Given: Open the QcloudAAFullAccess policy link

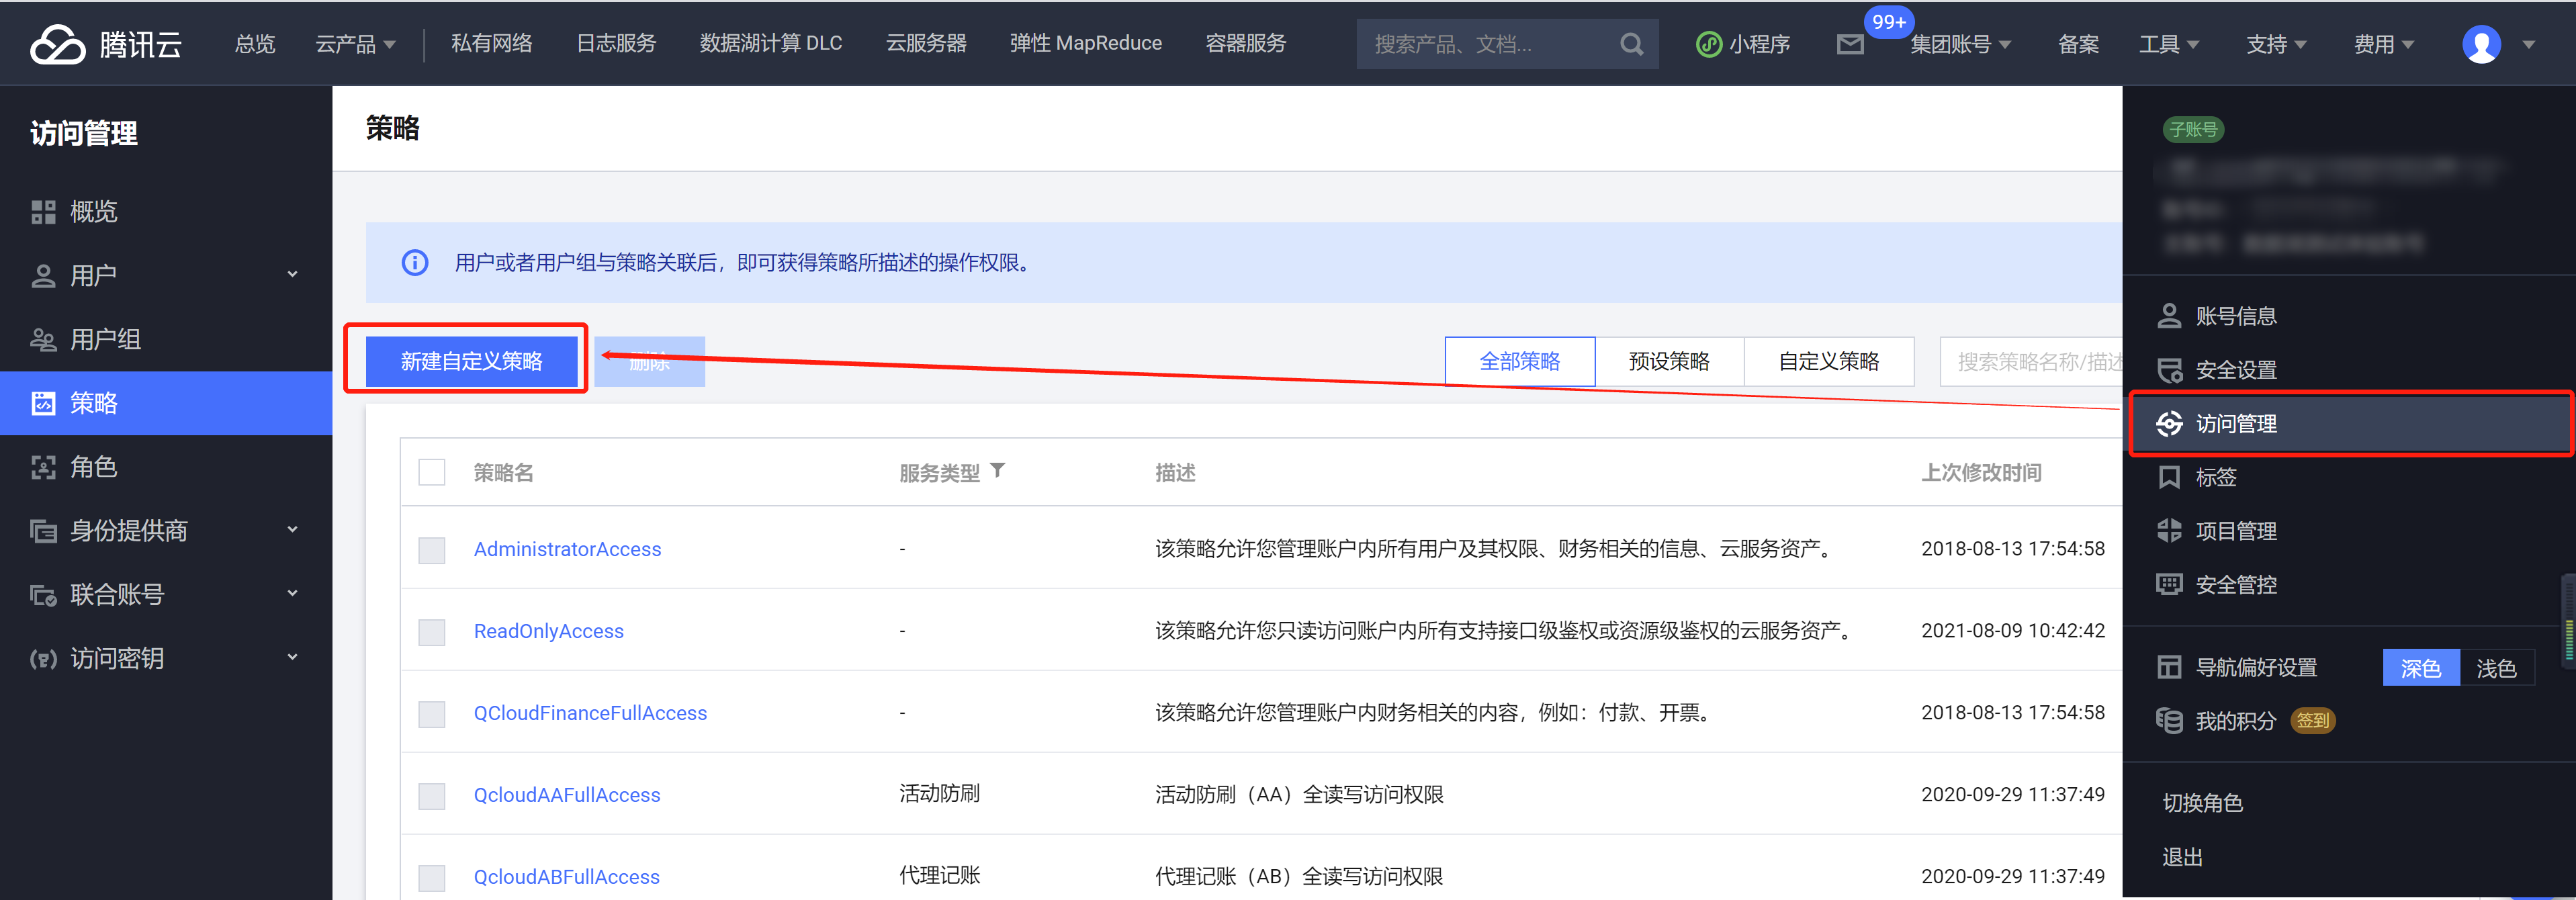Looking at the screenshot, I should 566,795.
